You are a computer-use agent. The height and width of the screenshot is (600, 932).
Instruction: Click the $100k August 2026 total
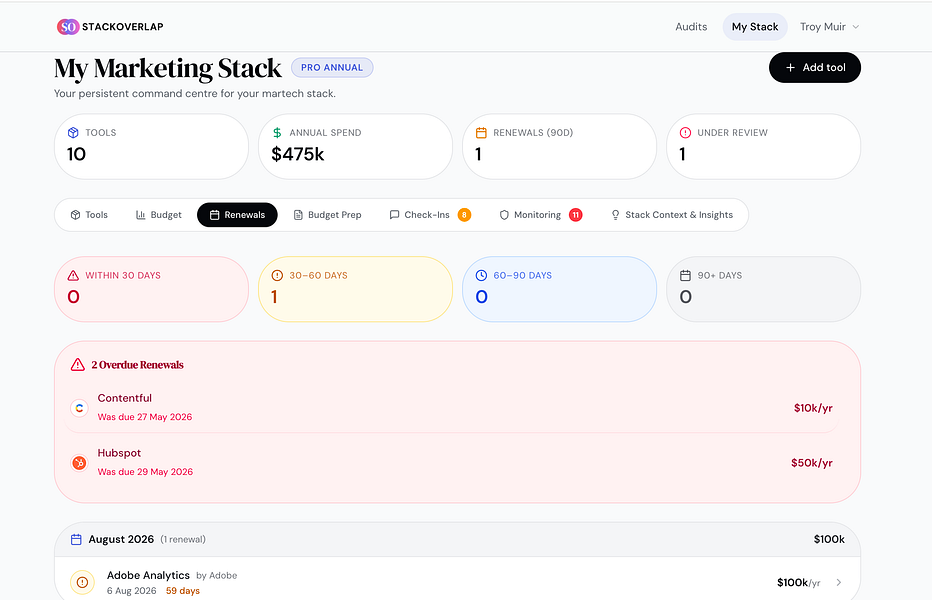coord(829,539)
